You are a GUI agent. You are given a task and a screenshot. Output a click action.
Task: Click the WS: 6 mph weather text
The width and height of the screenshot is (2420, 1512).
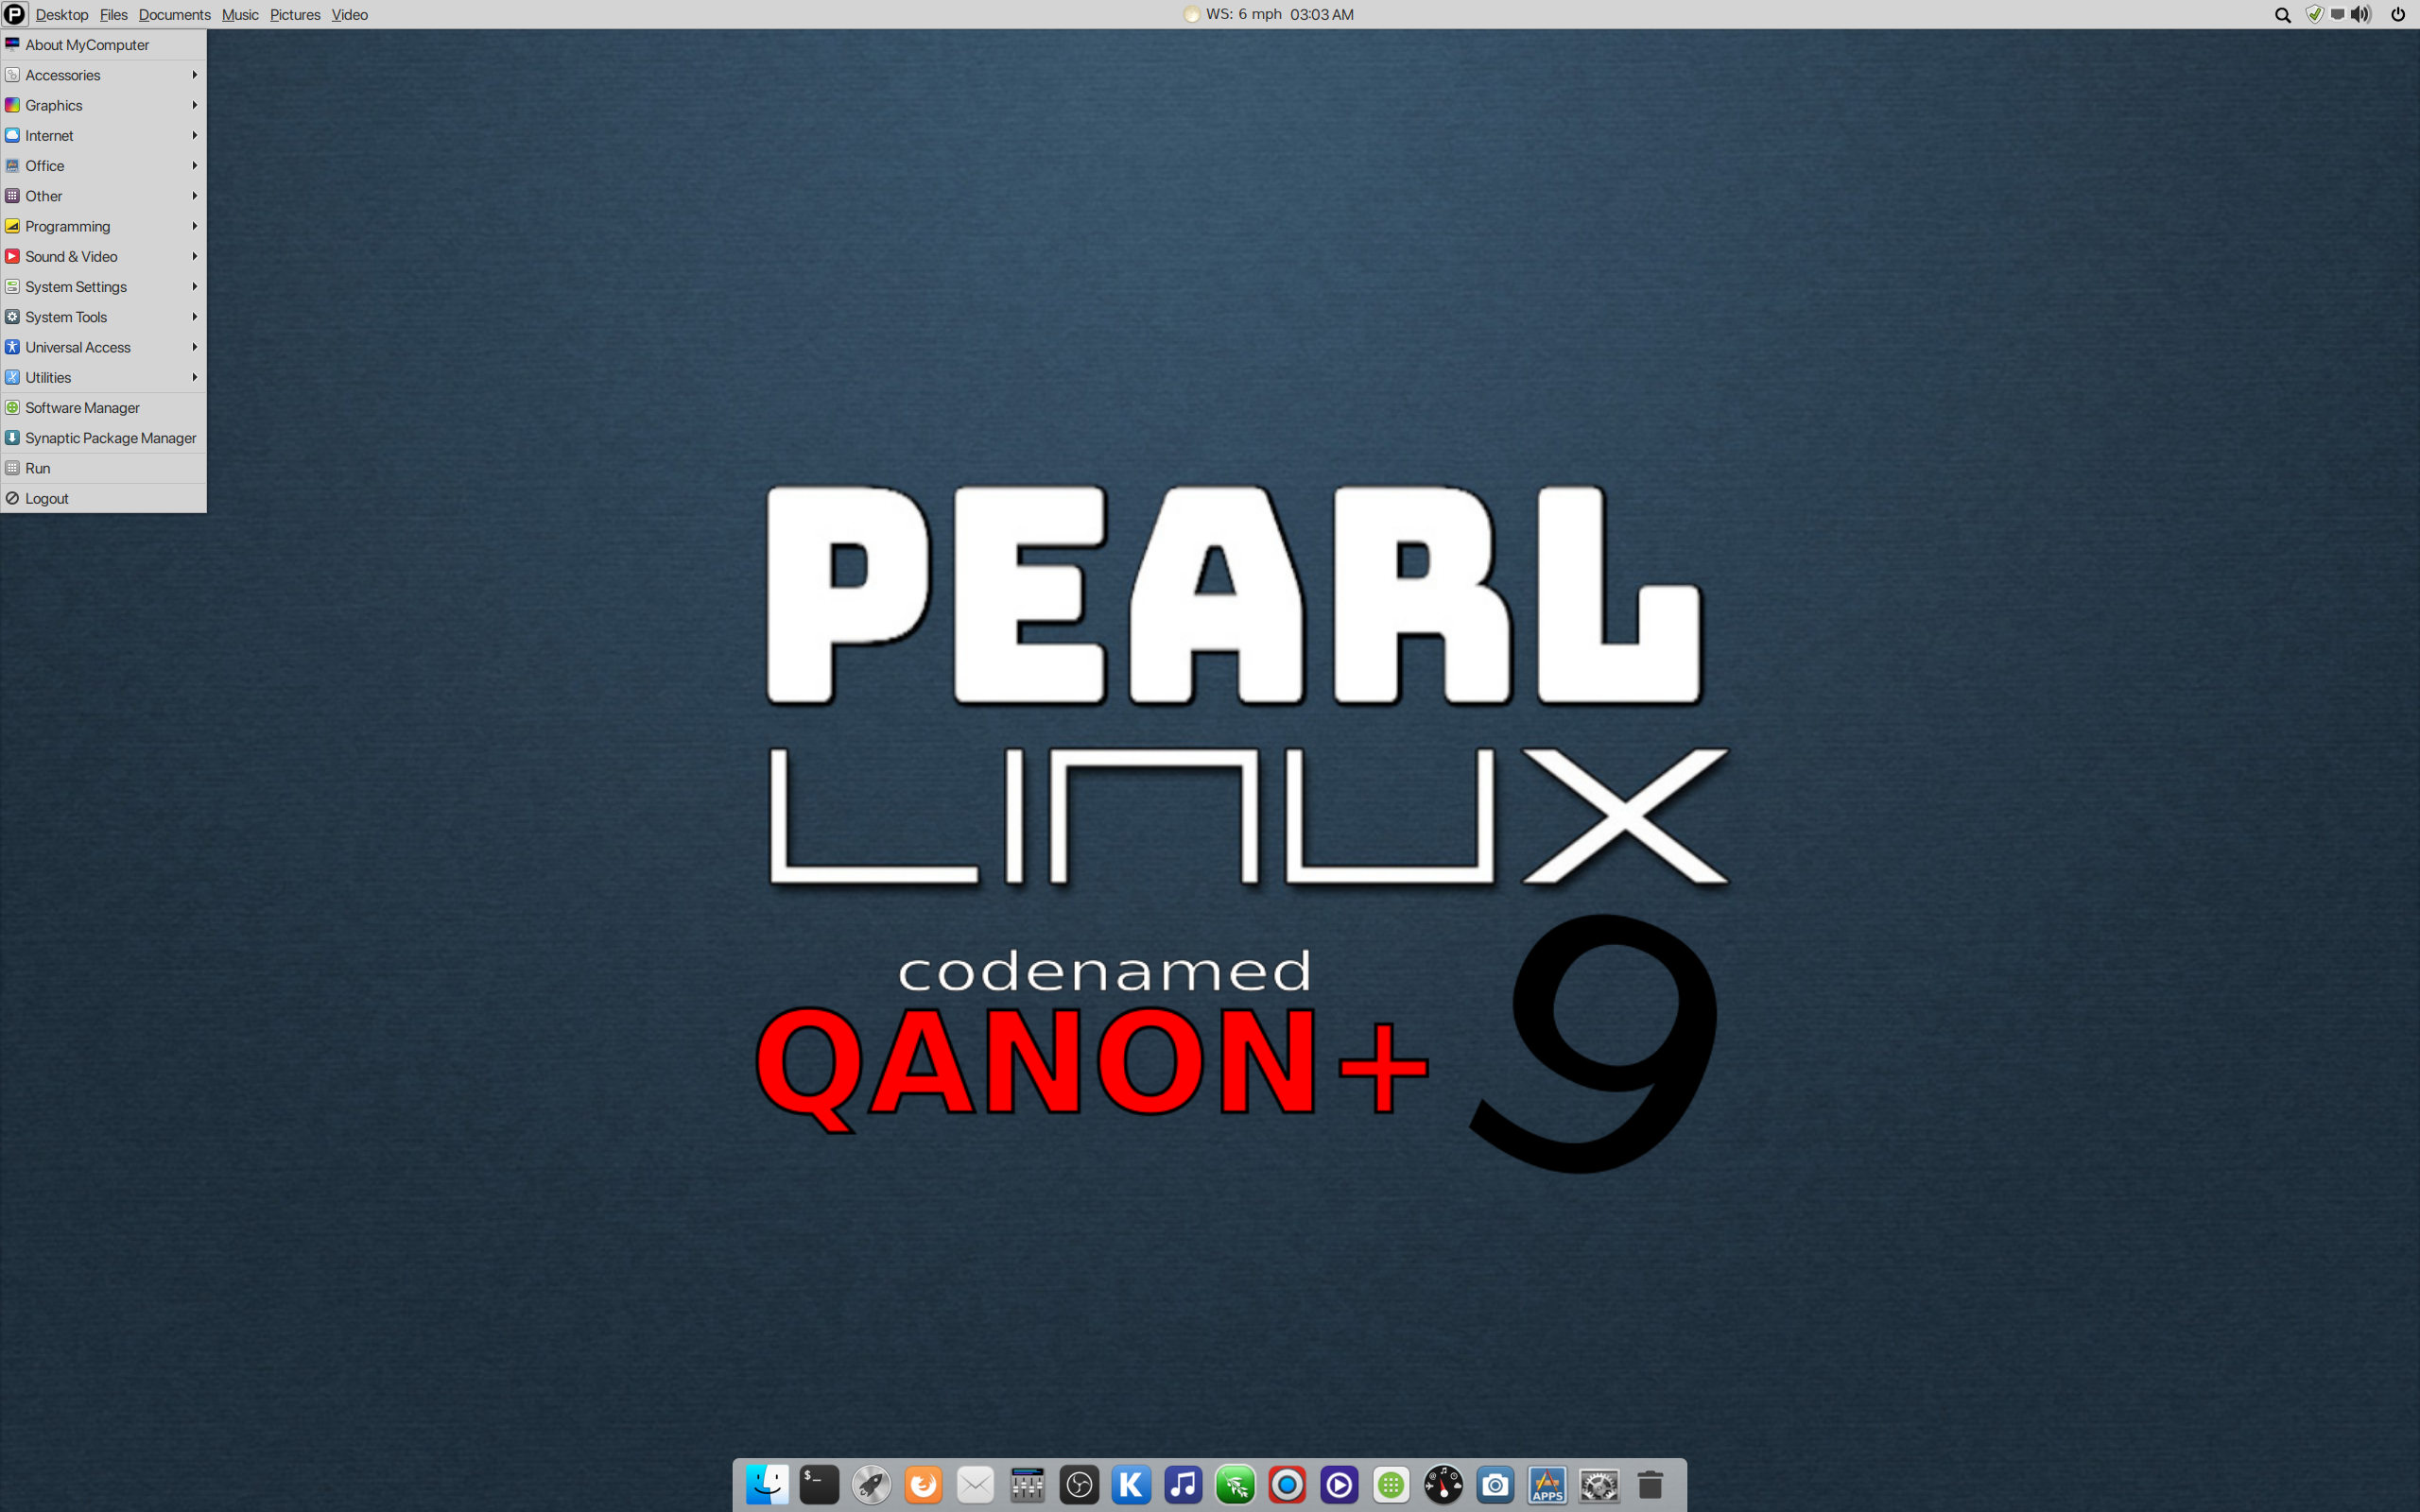(1243, 14)
